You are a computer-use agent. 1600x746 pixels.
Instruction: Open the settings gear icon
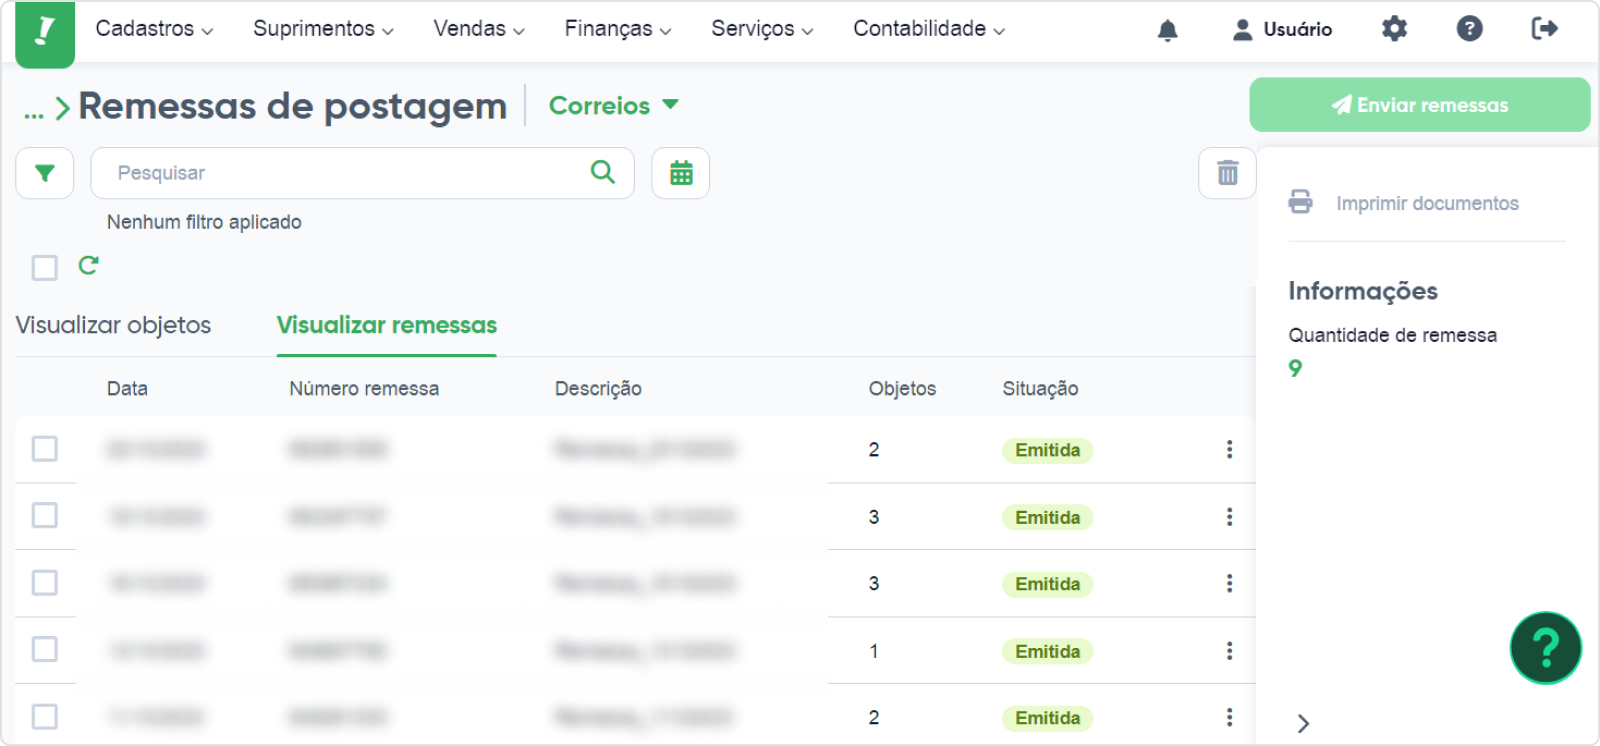1394,29
